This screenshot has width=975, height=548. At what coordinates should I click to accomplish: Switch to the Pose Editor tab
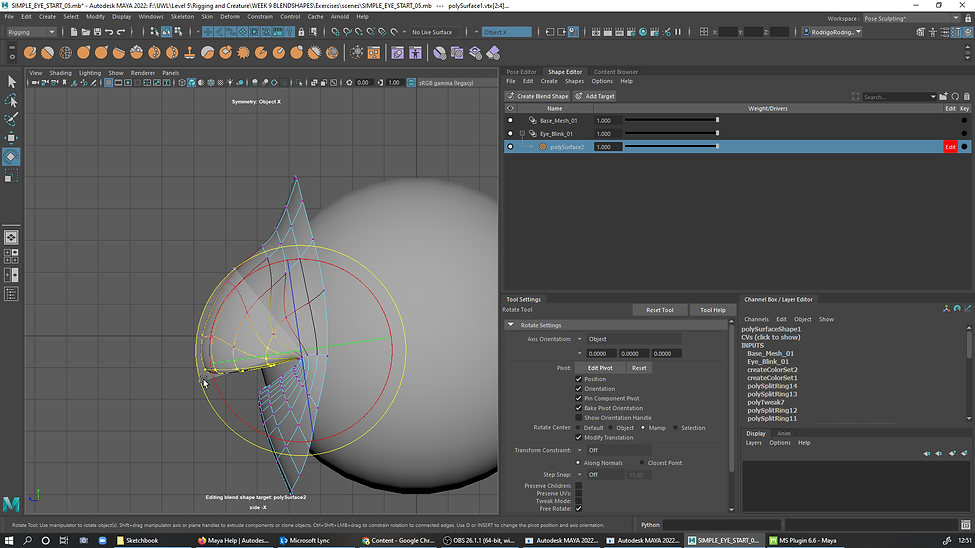point(521,72)
